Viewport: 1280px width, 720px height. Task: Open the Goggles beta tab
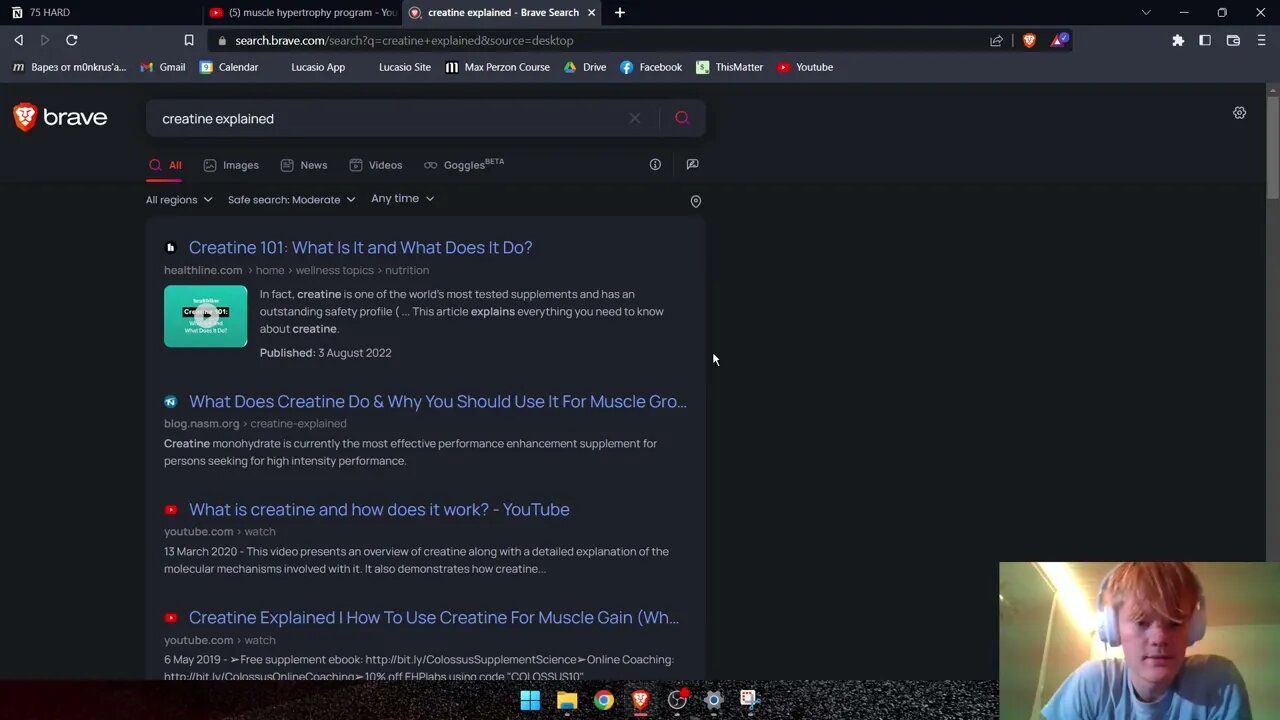(464, 165)
